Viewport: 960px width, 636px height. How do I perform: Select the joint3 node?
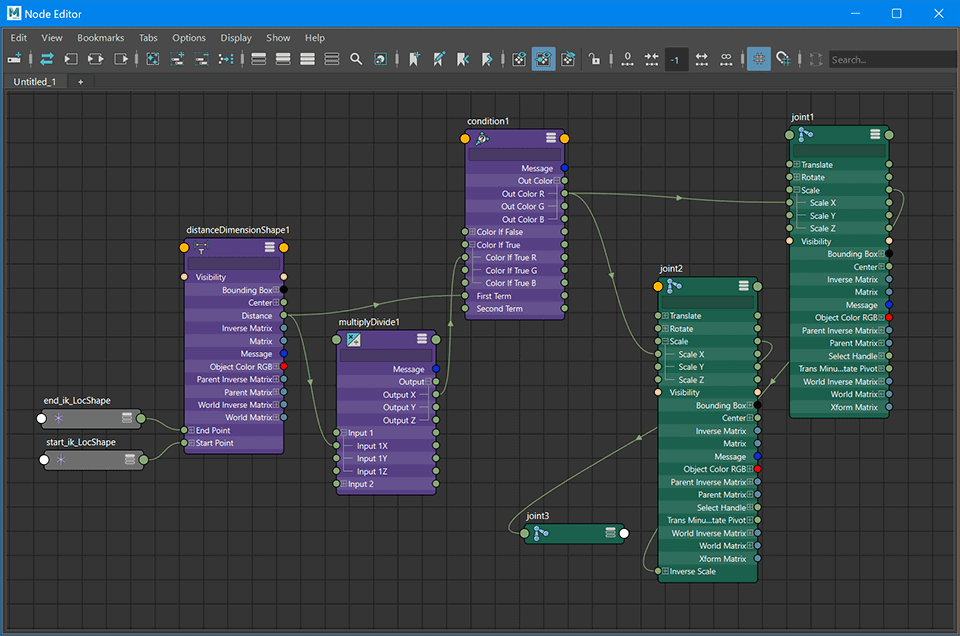574,534
